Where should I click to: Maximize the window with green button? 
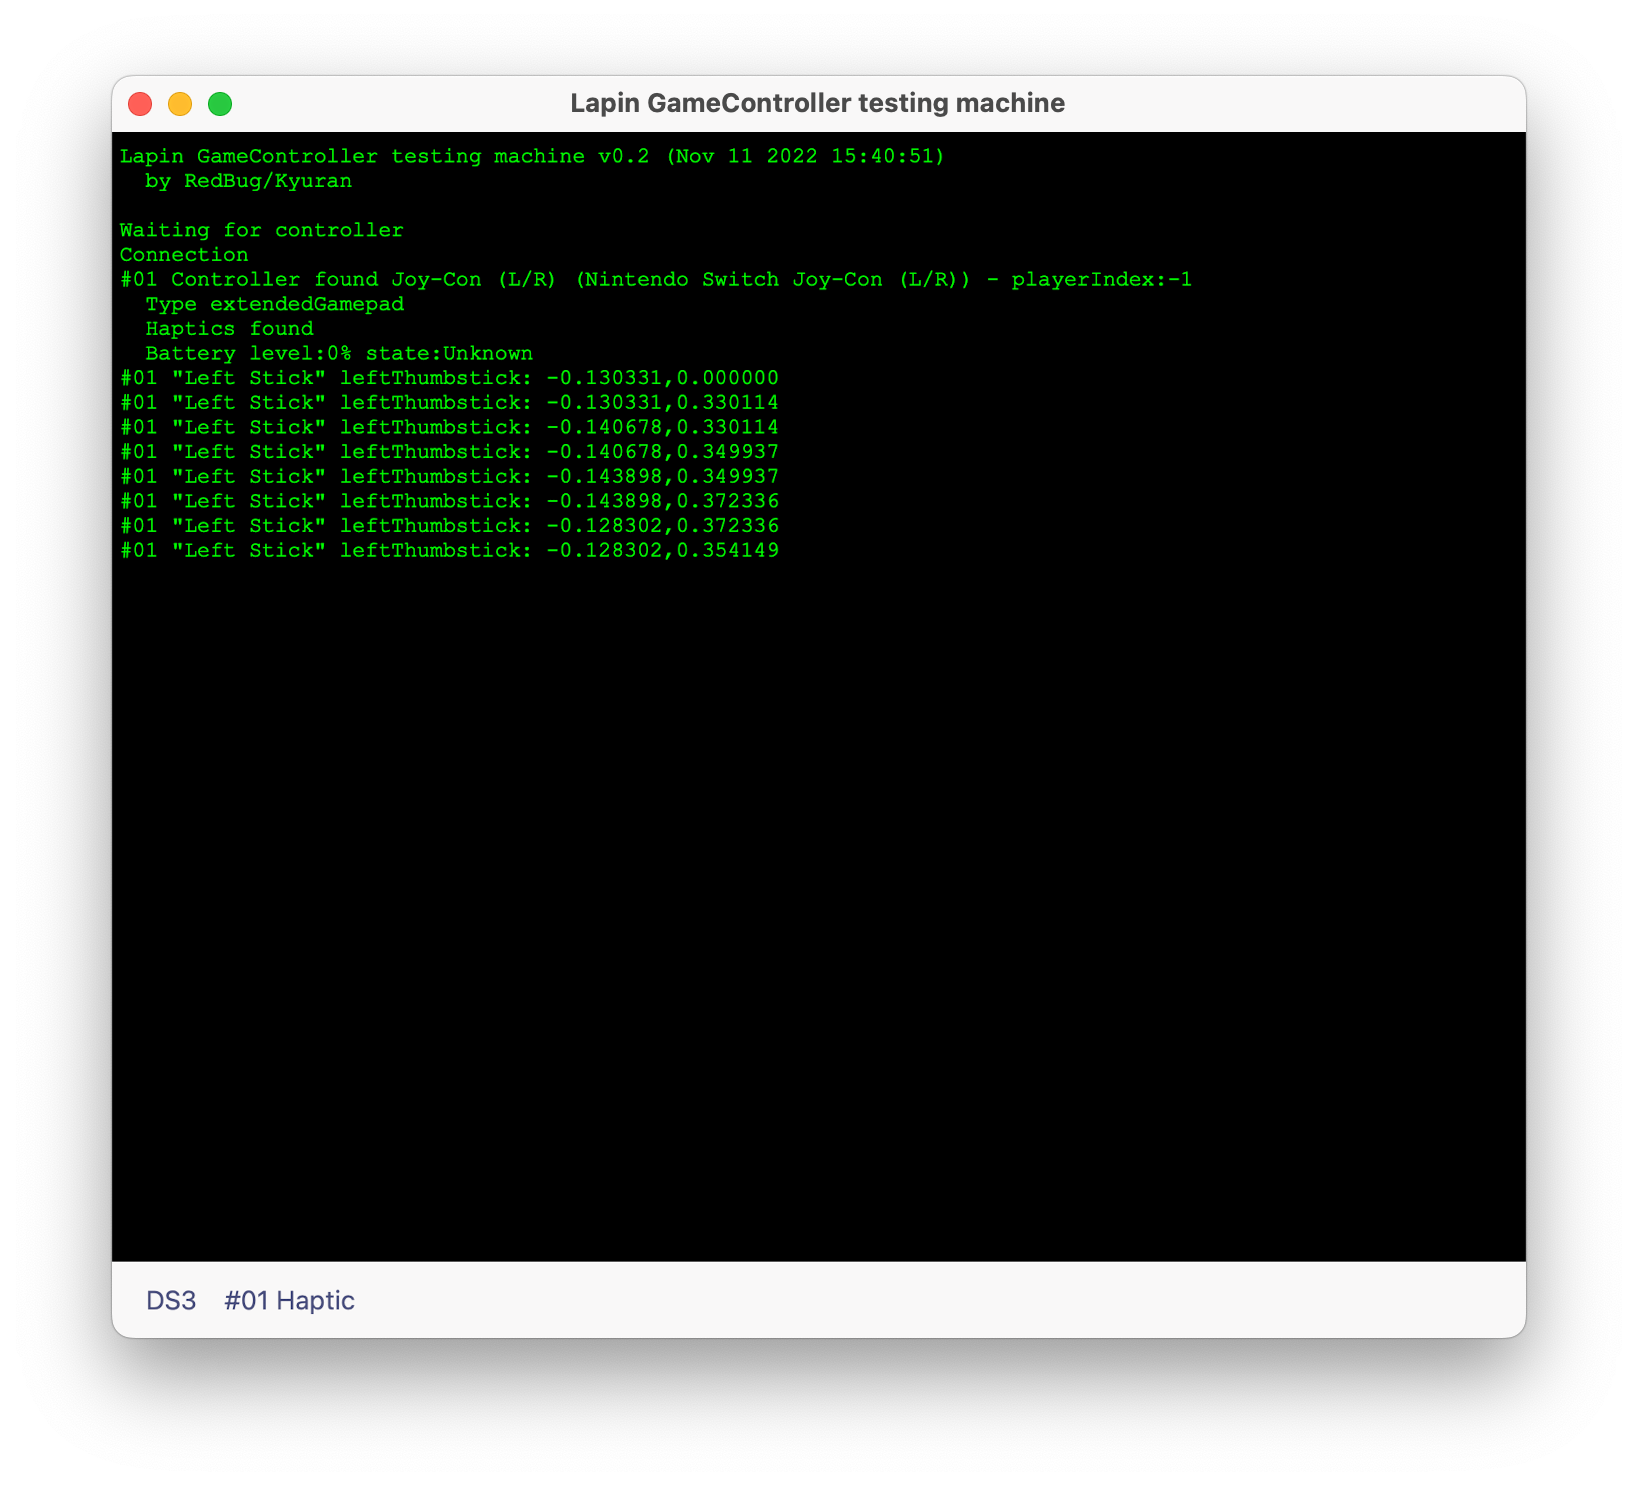tap(220, 104)
